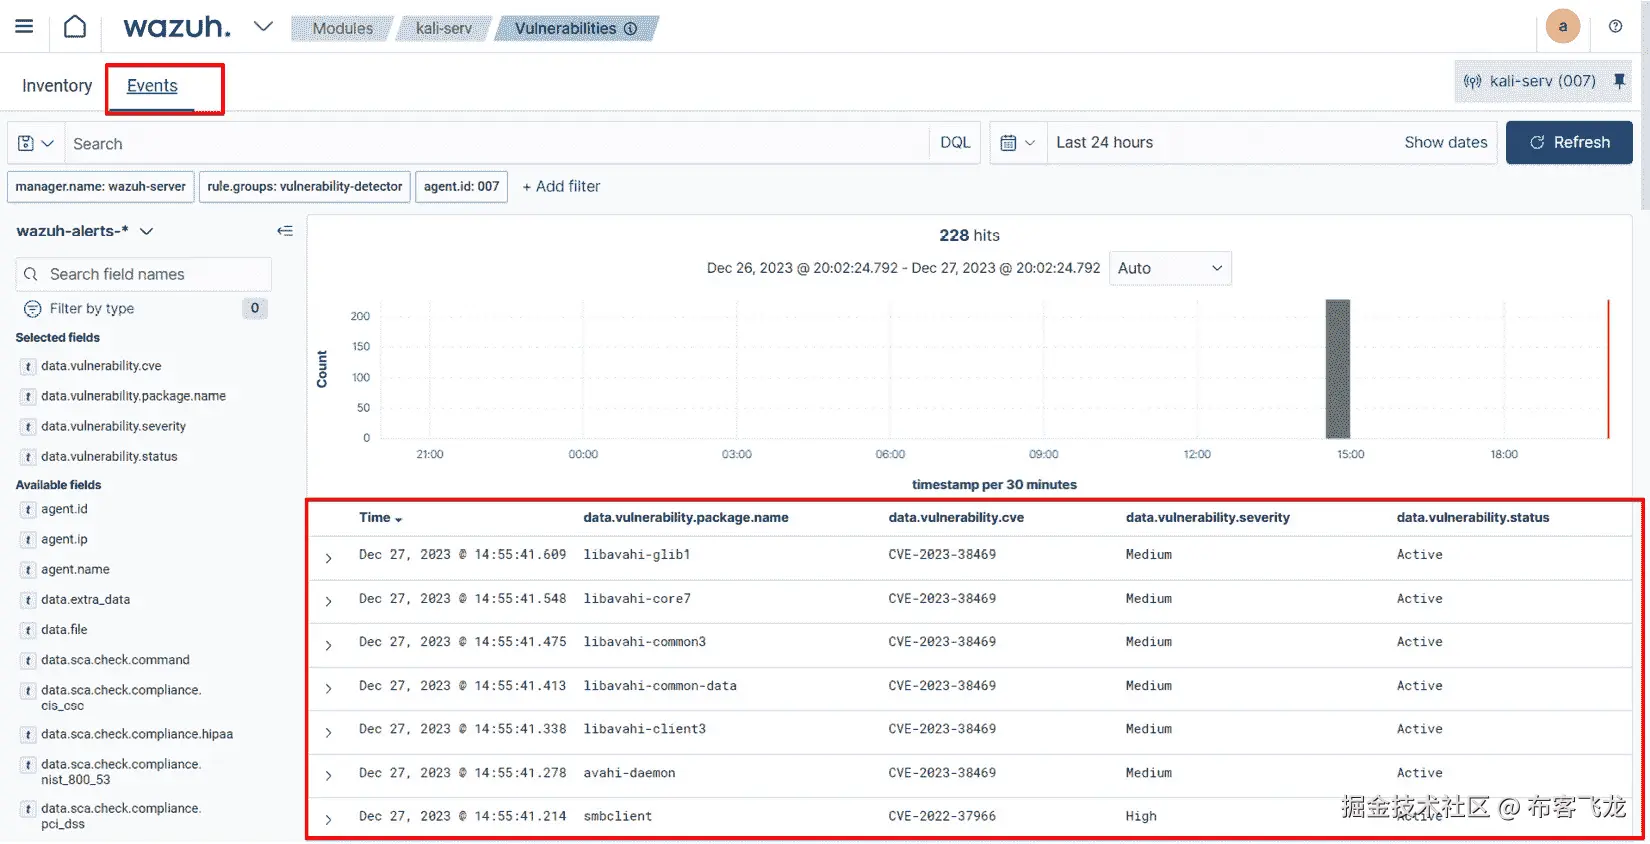Image resolution: width=1650 pixels, height=844 pixels.
Task: Open the calendar quick date menu
Action: click(x=1018, y=143)
